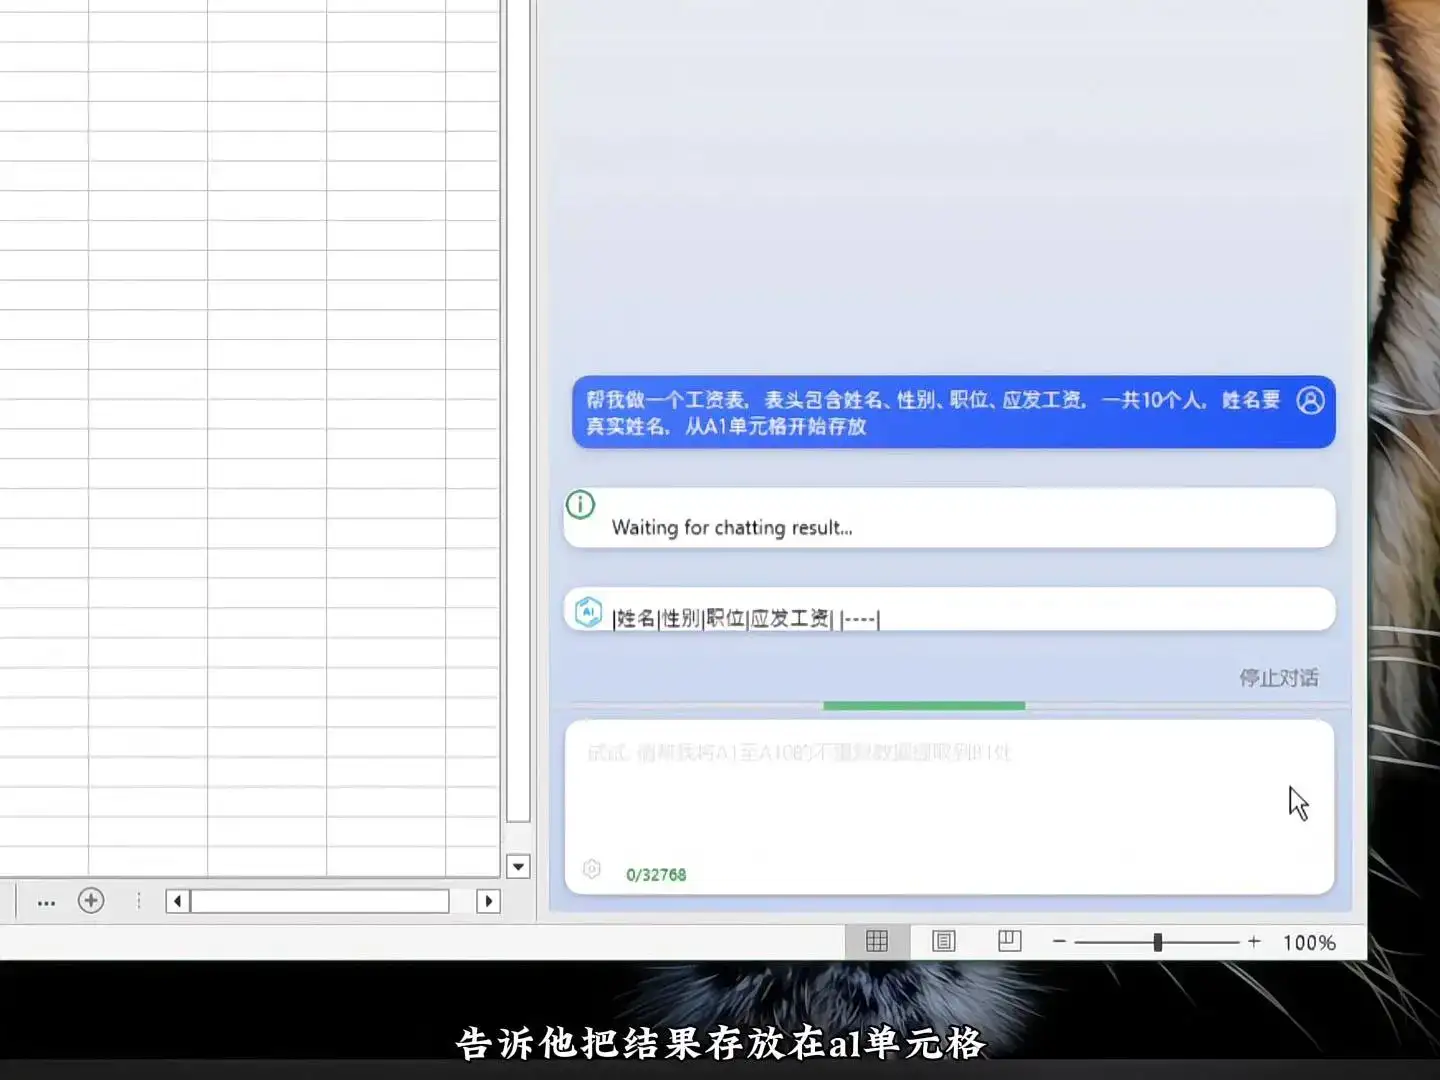
Task: Click the down arrow on the vertical scrollbar
Action: tap(518, 866)
